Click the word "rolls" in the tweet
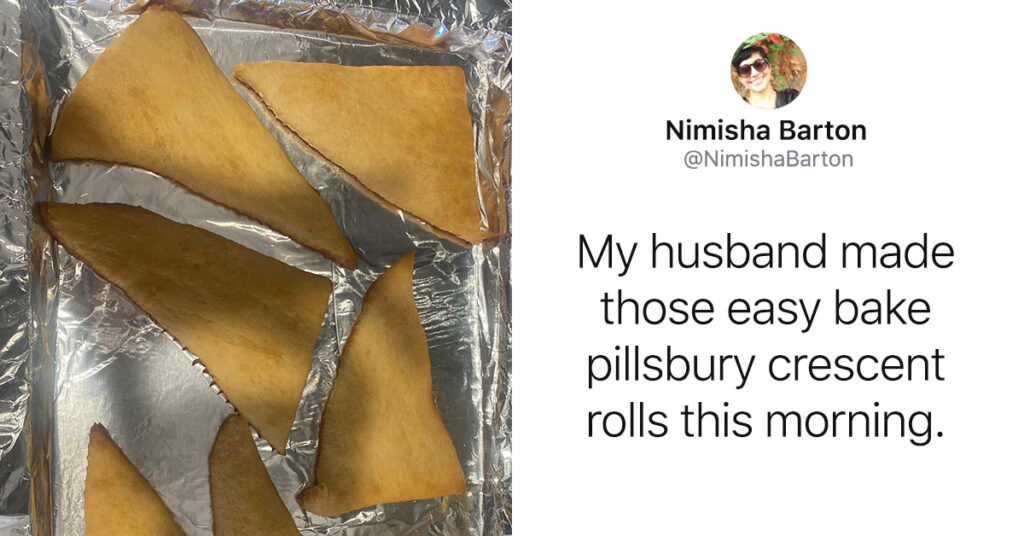This screenshot has height=536, width=1024. tap(627, 421)
